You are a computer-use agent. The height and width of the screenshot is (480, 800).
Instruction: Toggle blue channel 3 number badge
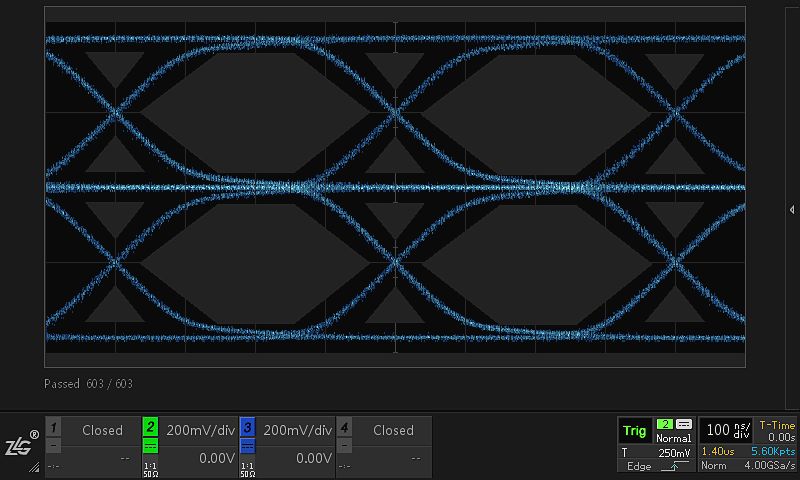click(x=247, y=427)
